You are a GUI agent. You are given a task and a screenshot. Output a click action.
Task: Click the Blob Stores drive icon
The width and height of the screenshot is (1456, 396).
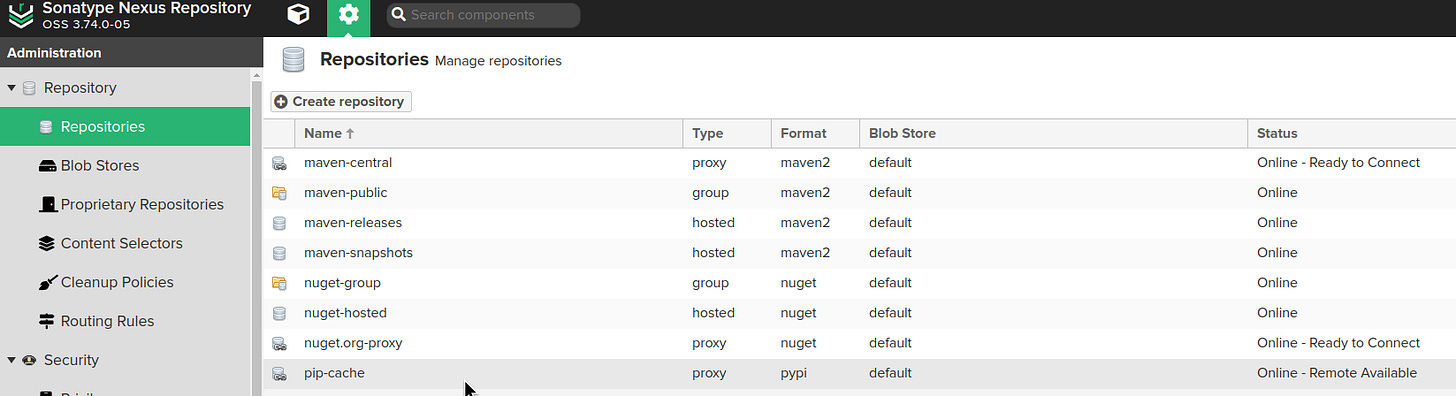46,166
